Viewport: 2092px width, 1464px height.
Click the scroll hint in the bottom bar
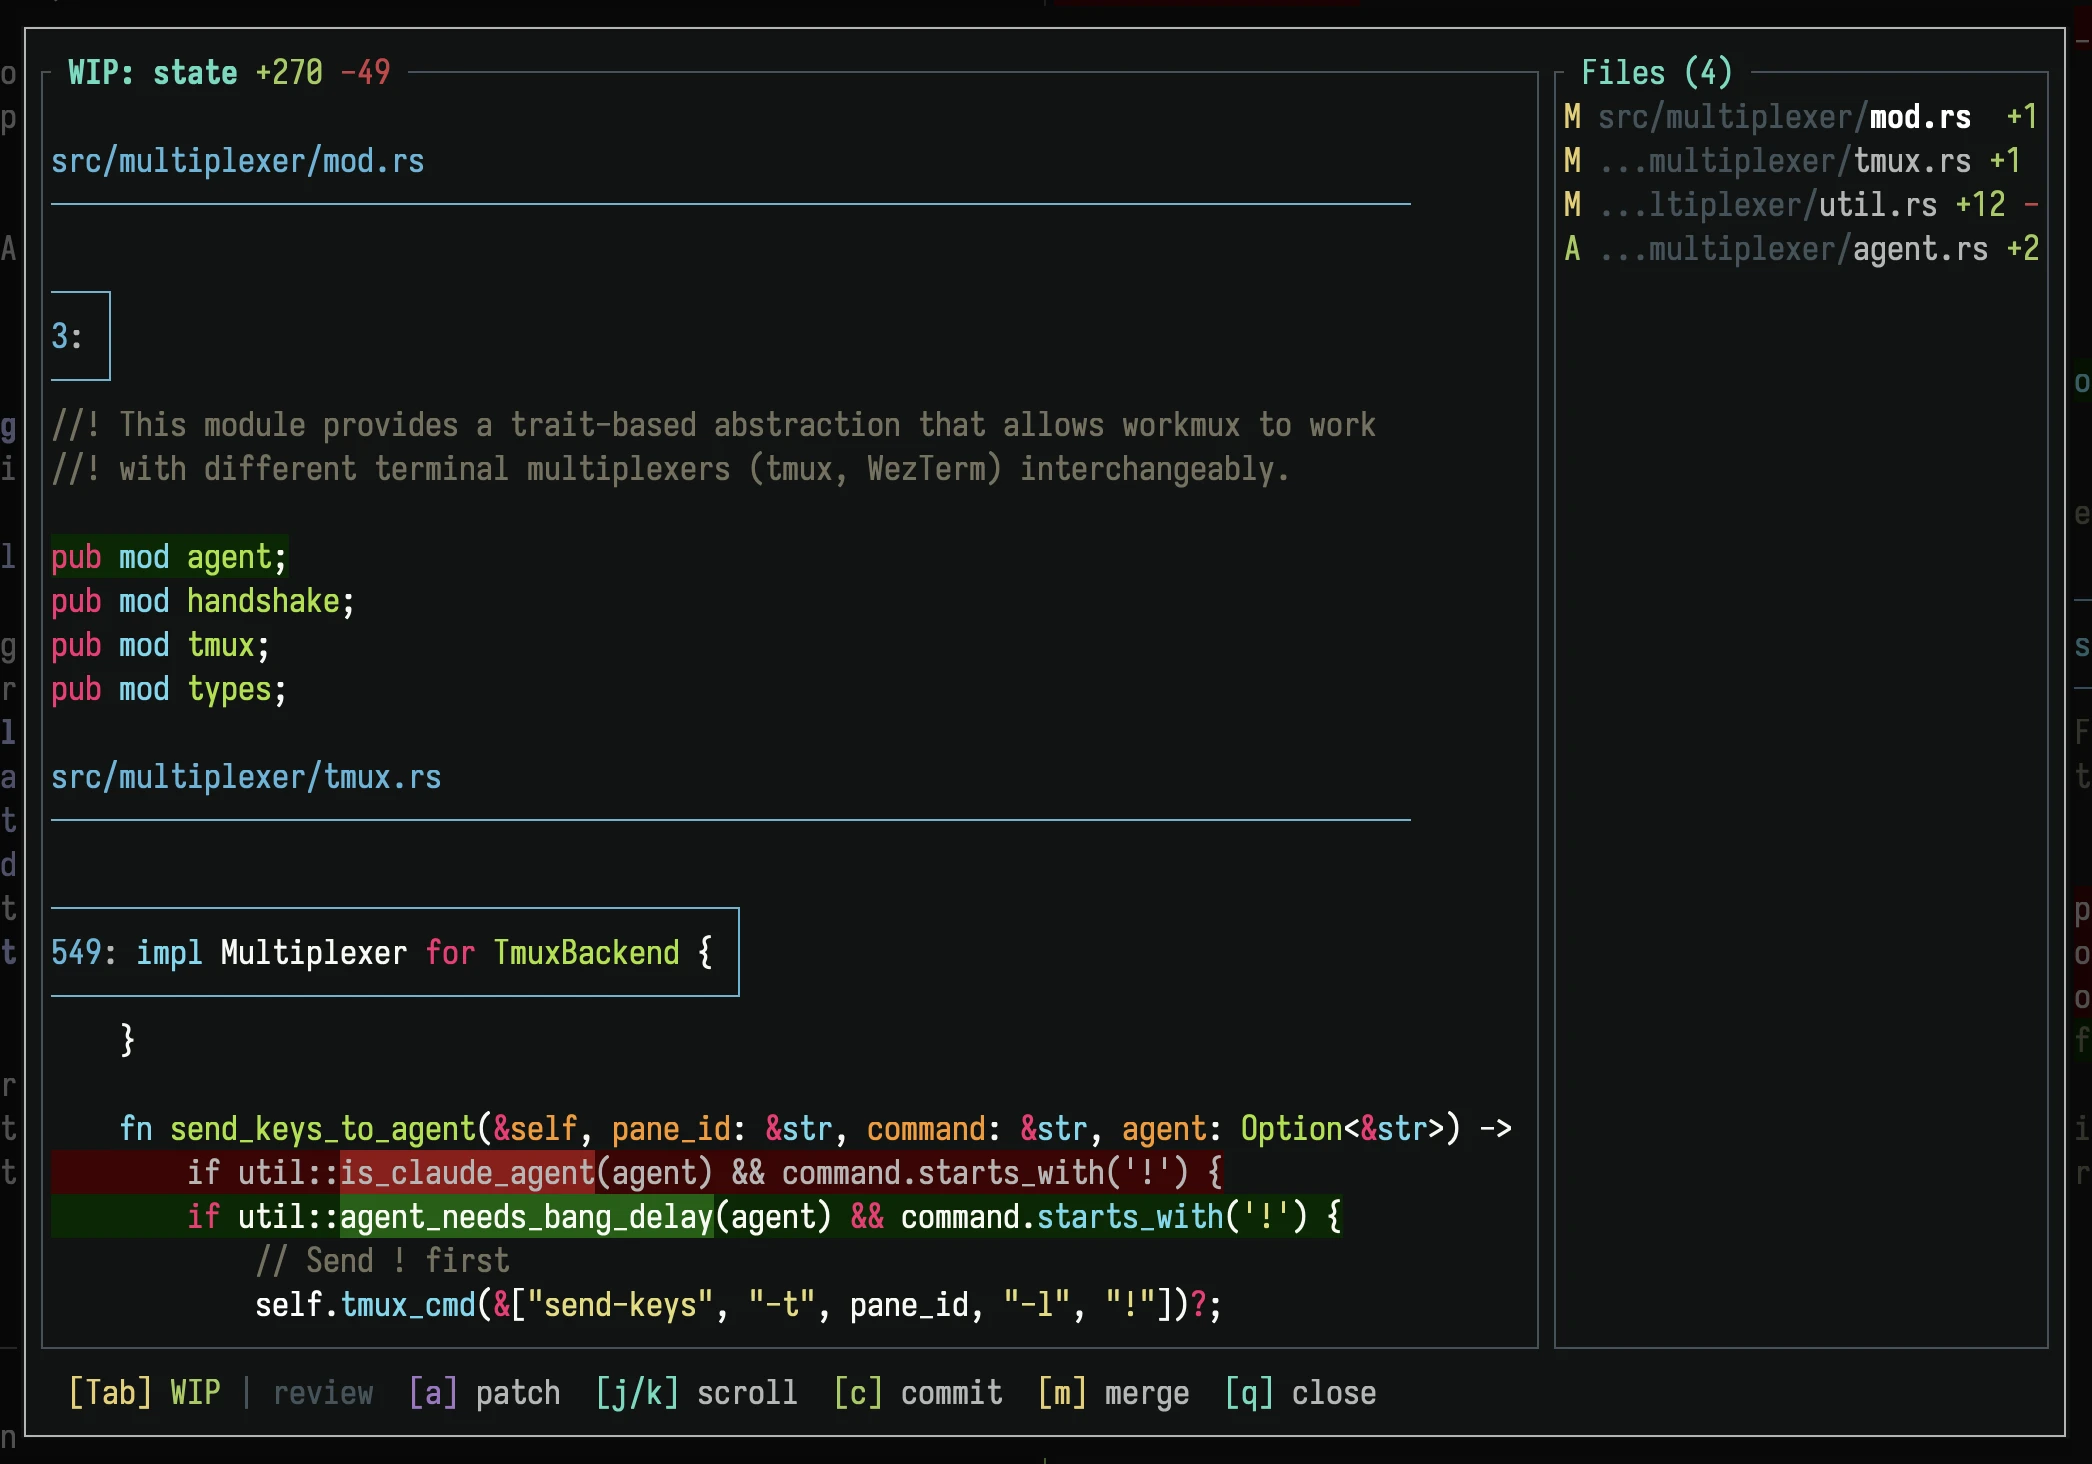(x=697, y=1392)
